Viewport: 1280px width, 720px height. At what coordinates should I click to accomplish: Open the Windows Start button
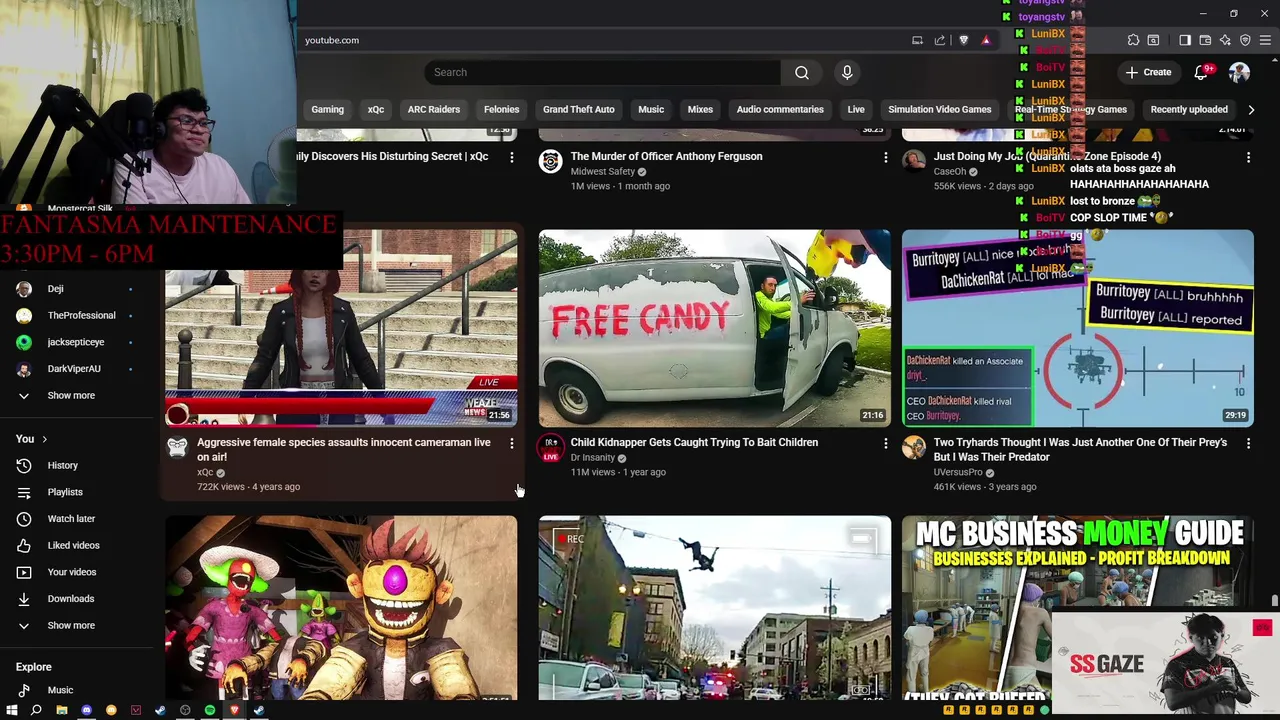(12, 710)
